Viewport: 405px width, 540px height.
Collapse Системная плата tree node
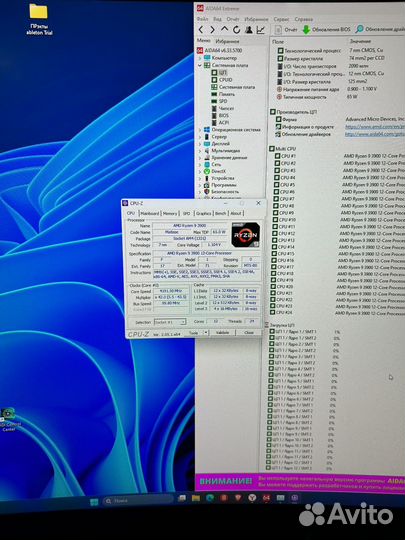(x=200, y=65)
